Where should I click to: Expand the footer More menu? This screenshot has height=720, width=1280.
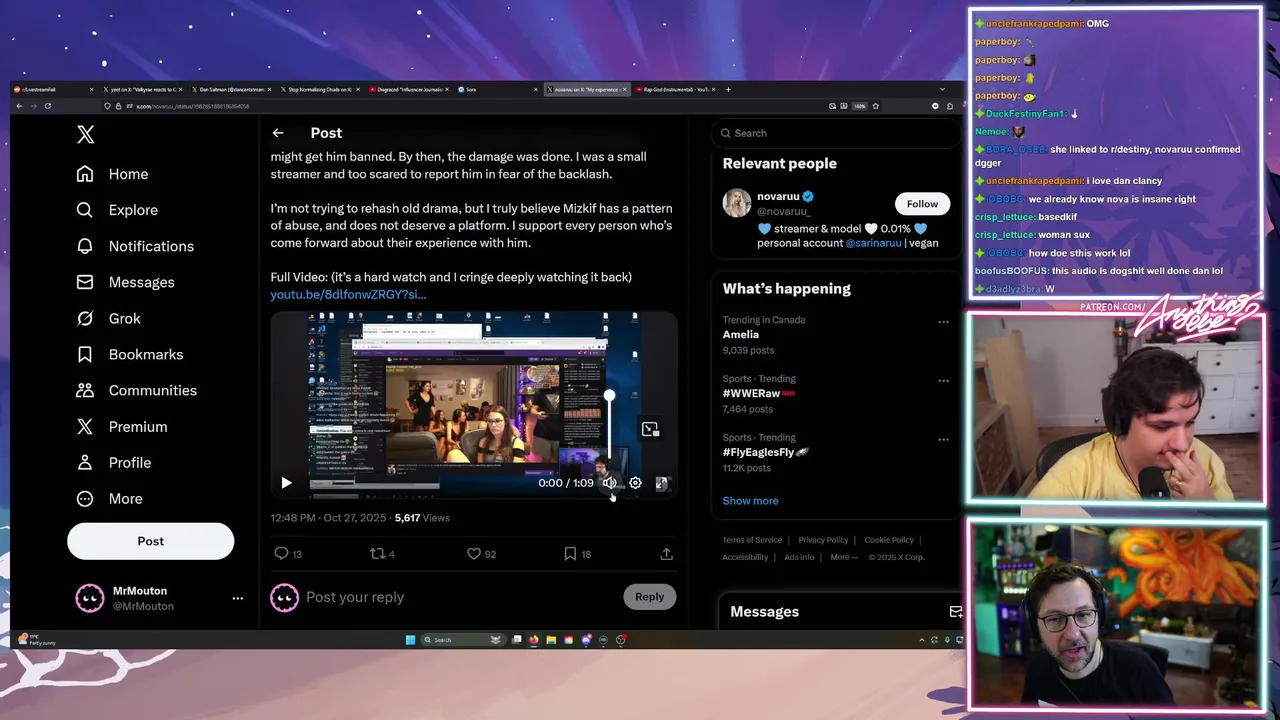843,557
